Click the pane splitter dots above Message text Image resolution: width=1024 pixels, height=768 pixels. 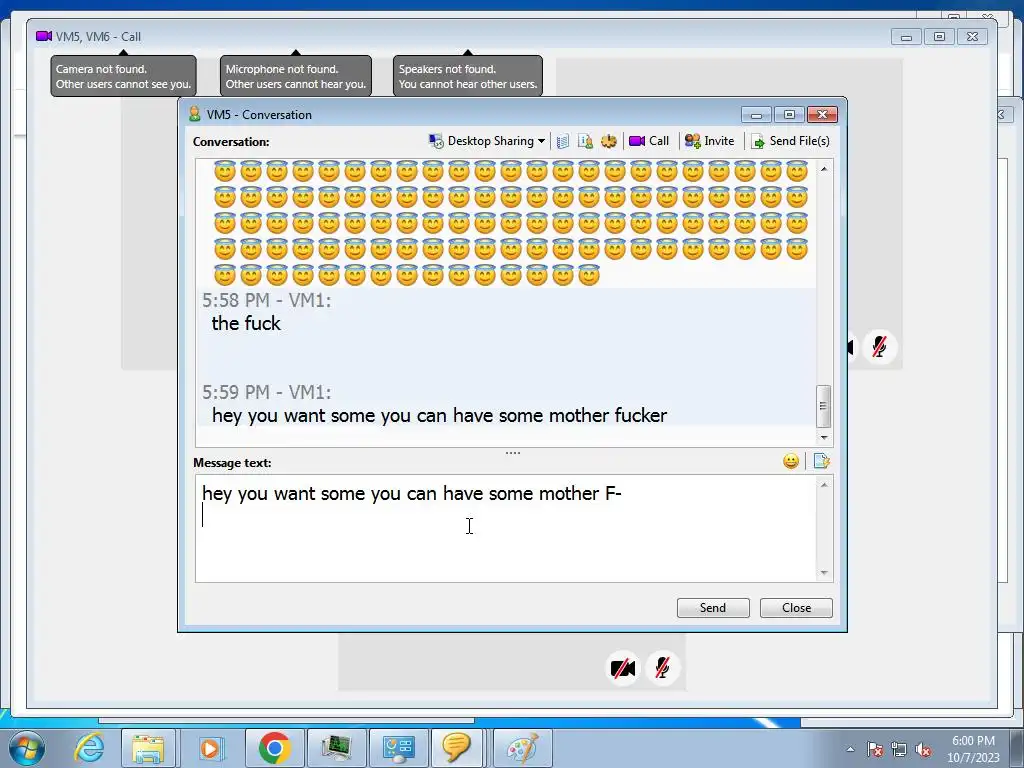pos(513,453)
